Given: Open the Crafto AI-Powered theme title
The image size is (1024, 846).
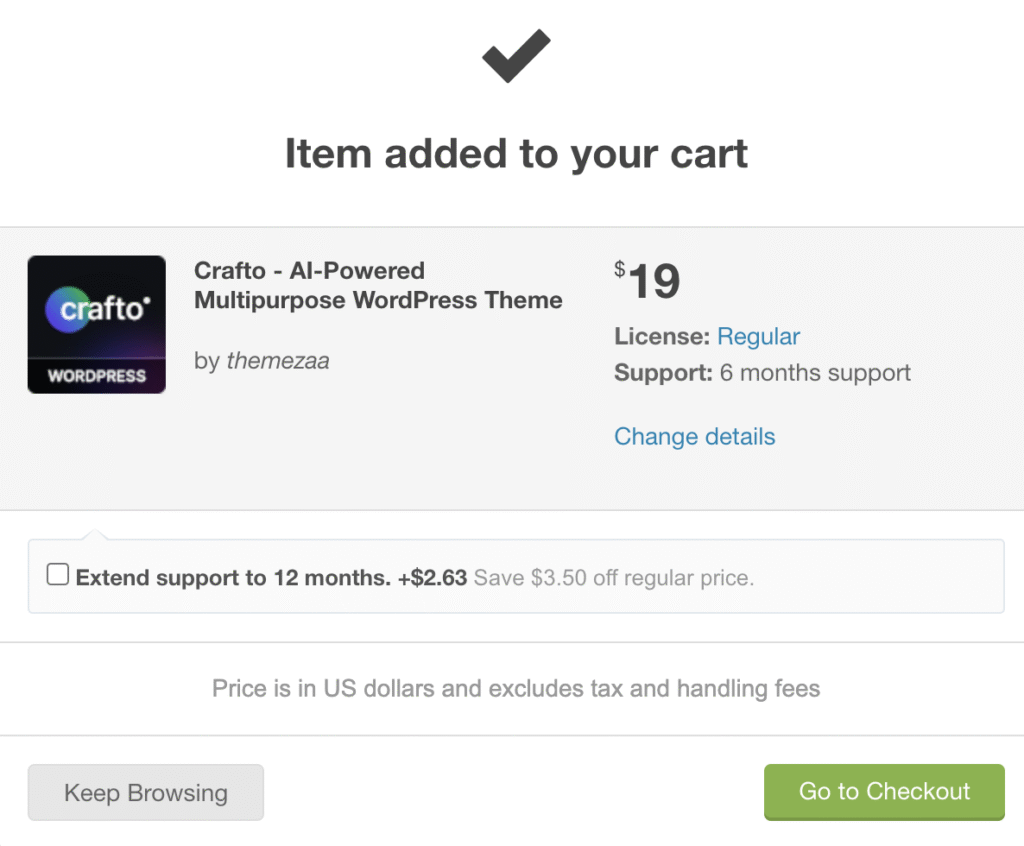Looking at the screenshot, I should pyautogui.click(x=378, y=285).
